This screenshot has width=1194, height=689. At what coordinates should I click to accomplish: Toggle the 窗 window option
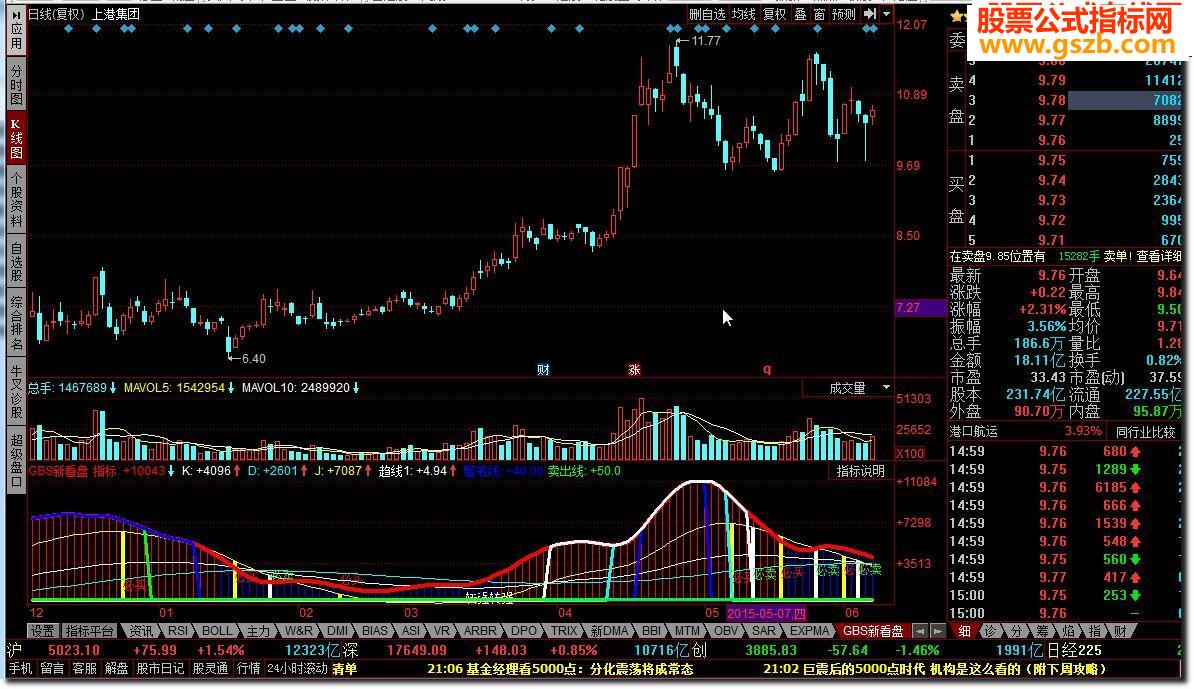(819, 14)
